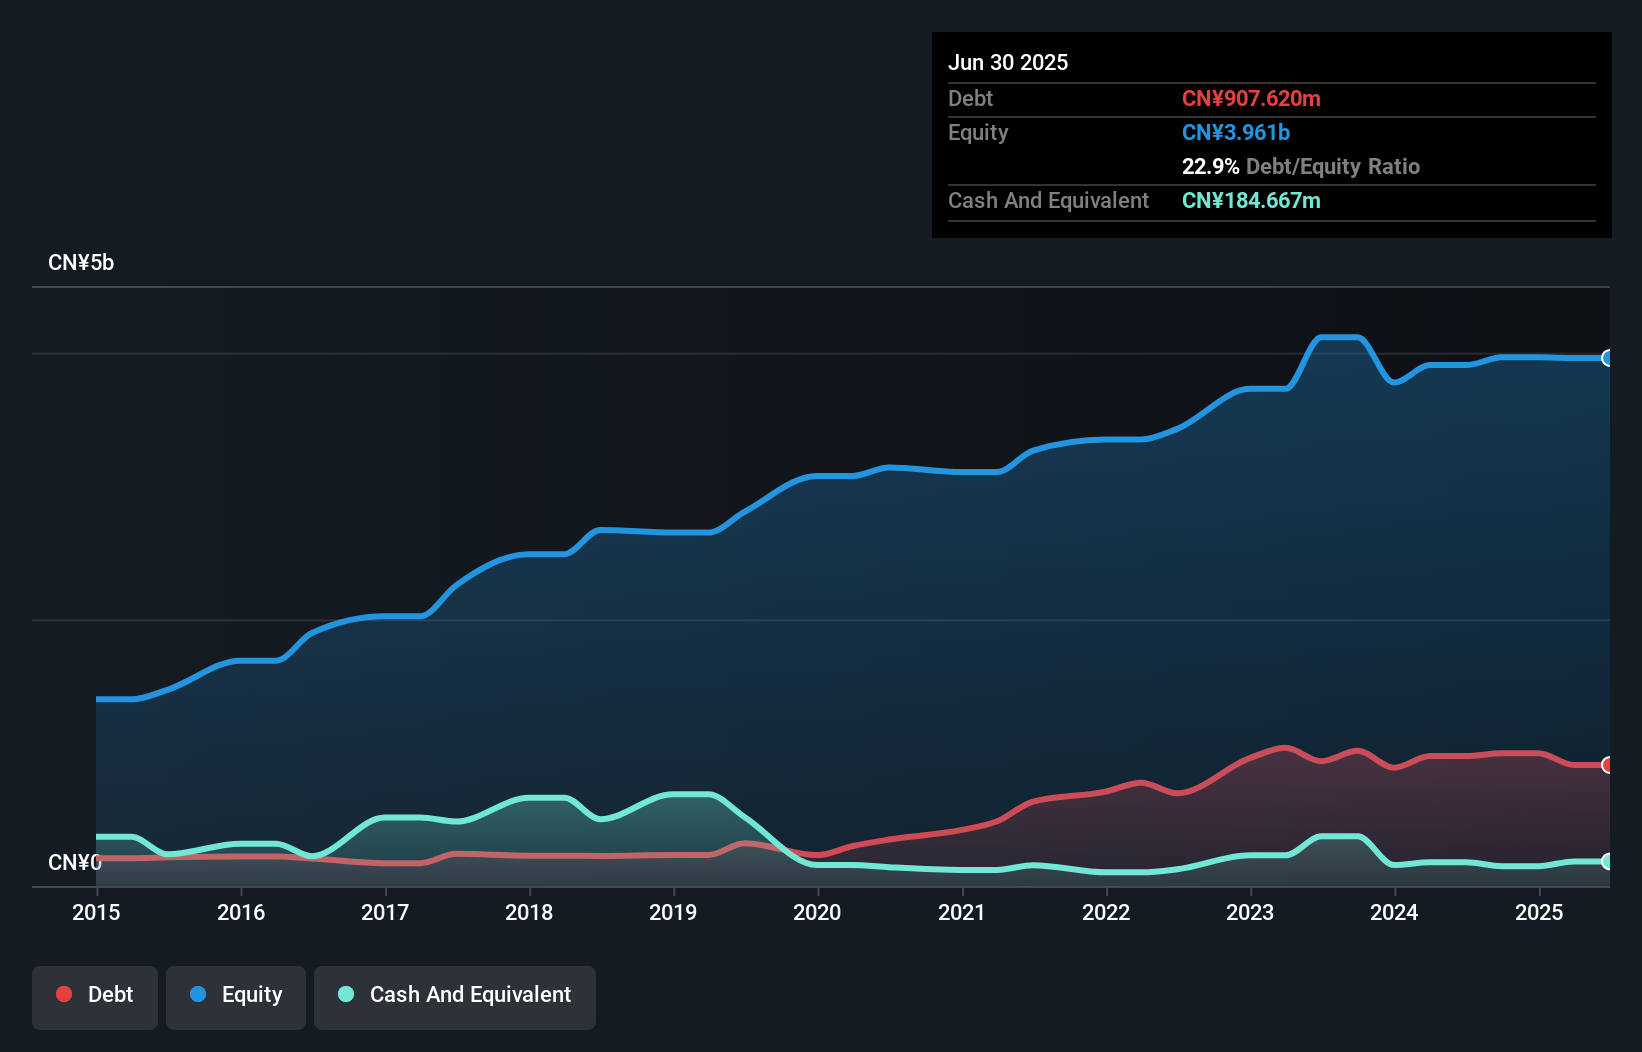Click the 2025 axis label
The width and height of the screenshot is (1642, 1052).
(x=1540, y=913)
